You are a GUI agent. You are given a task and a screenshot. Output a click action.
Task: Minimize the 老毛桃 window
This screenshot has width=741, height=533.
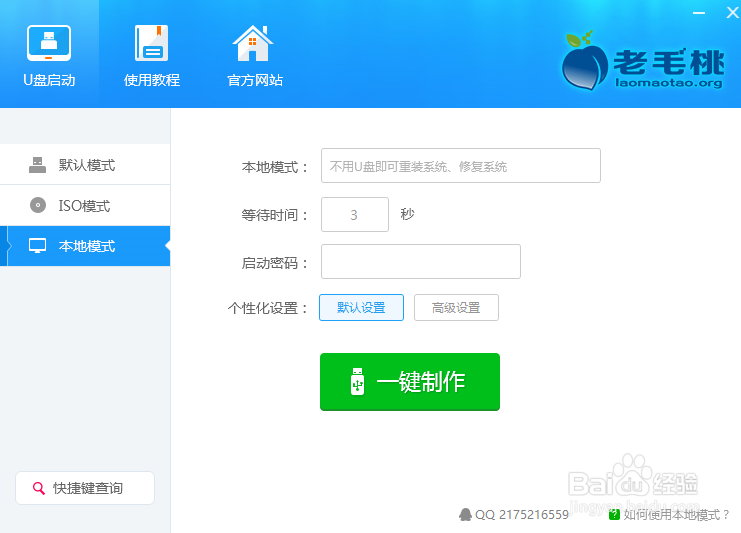[x=699, y=13]
